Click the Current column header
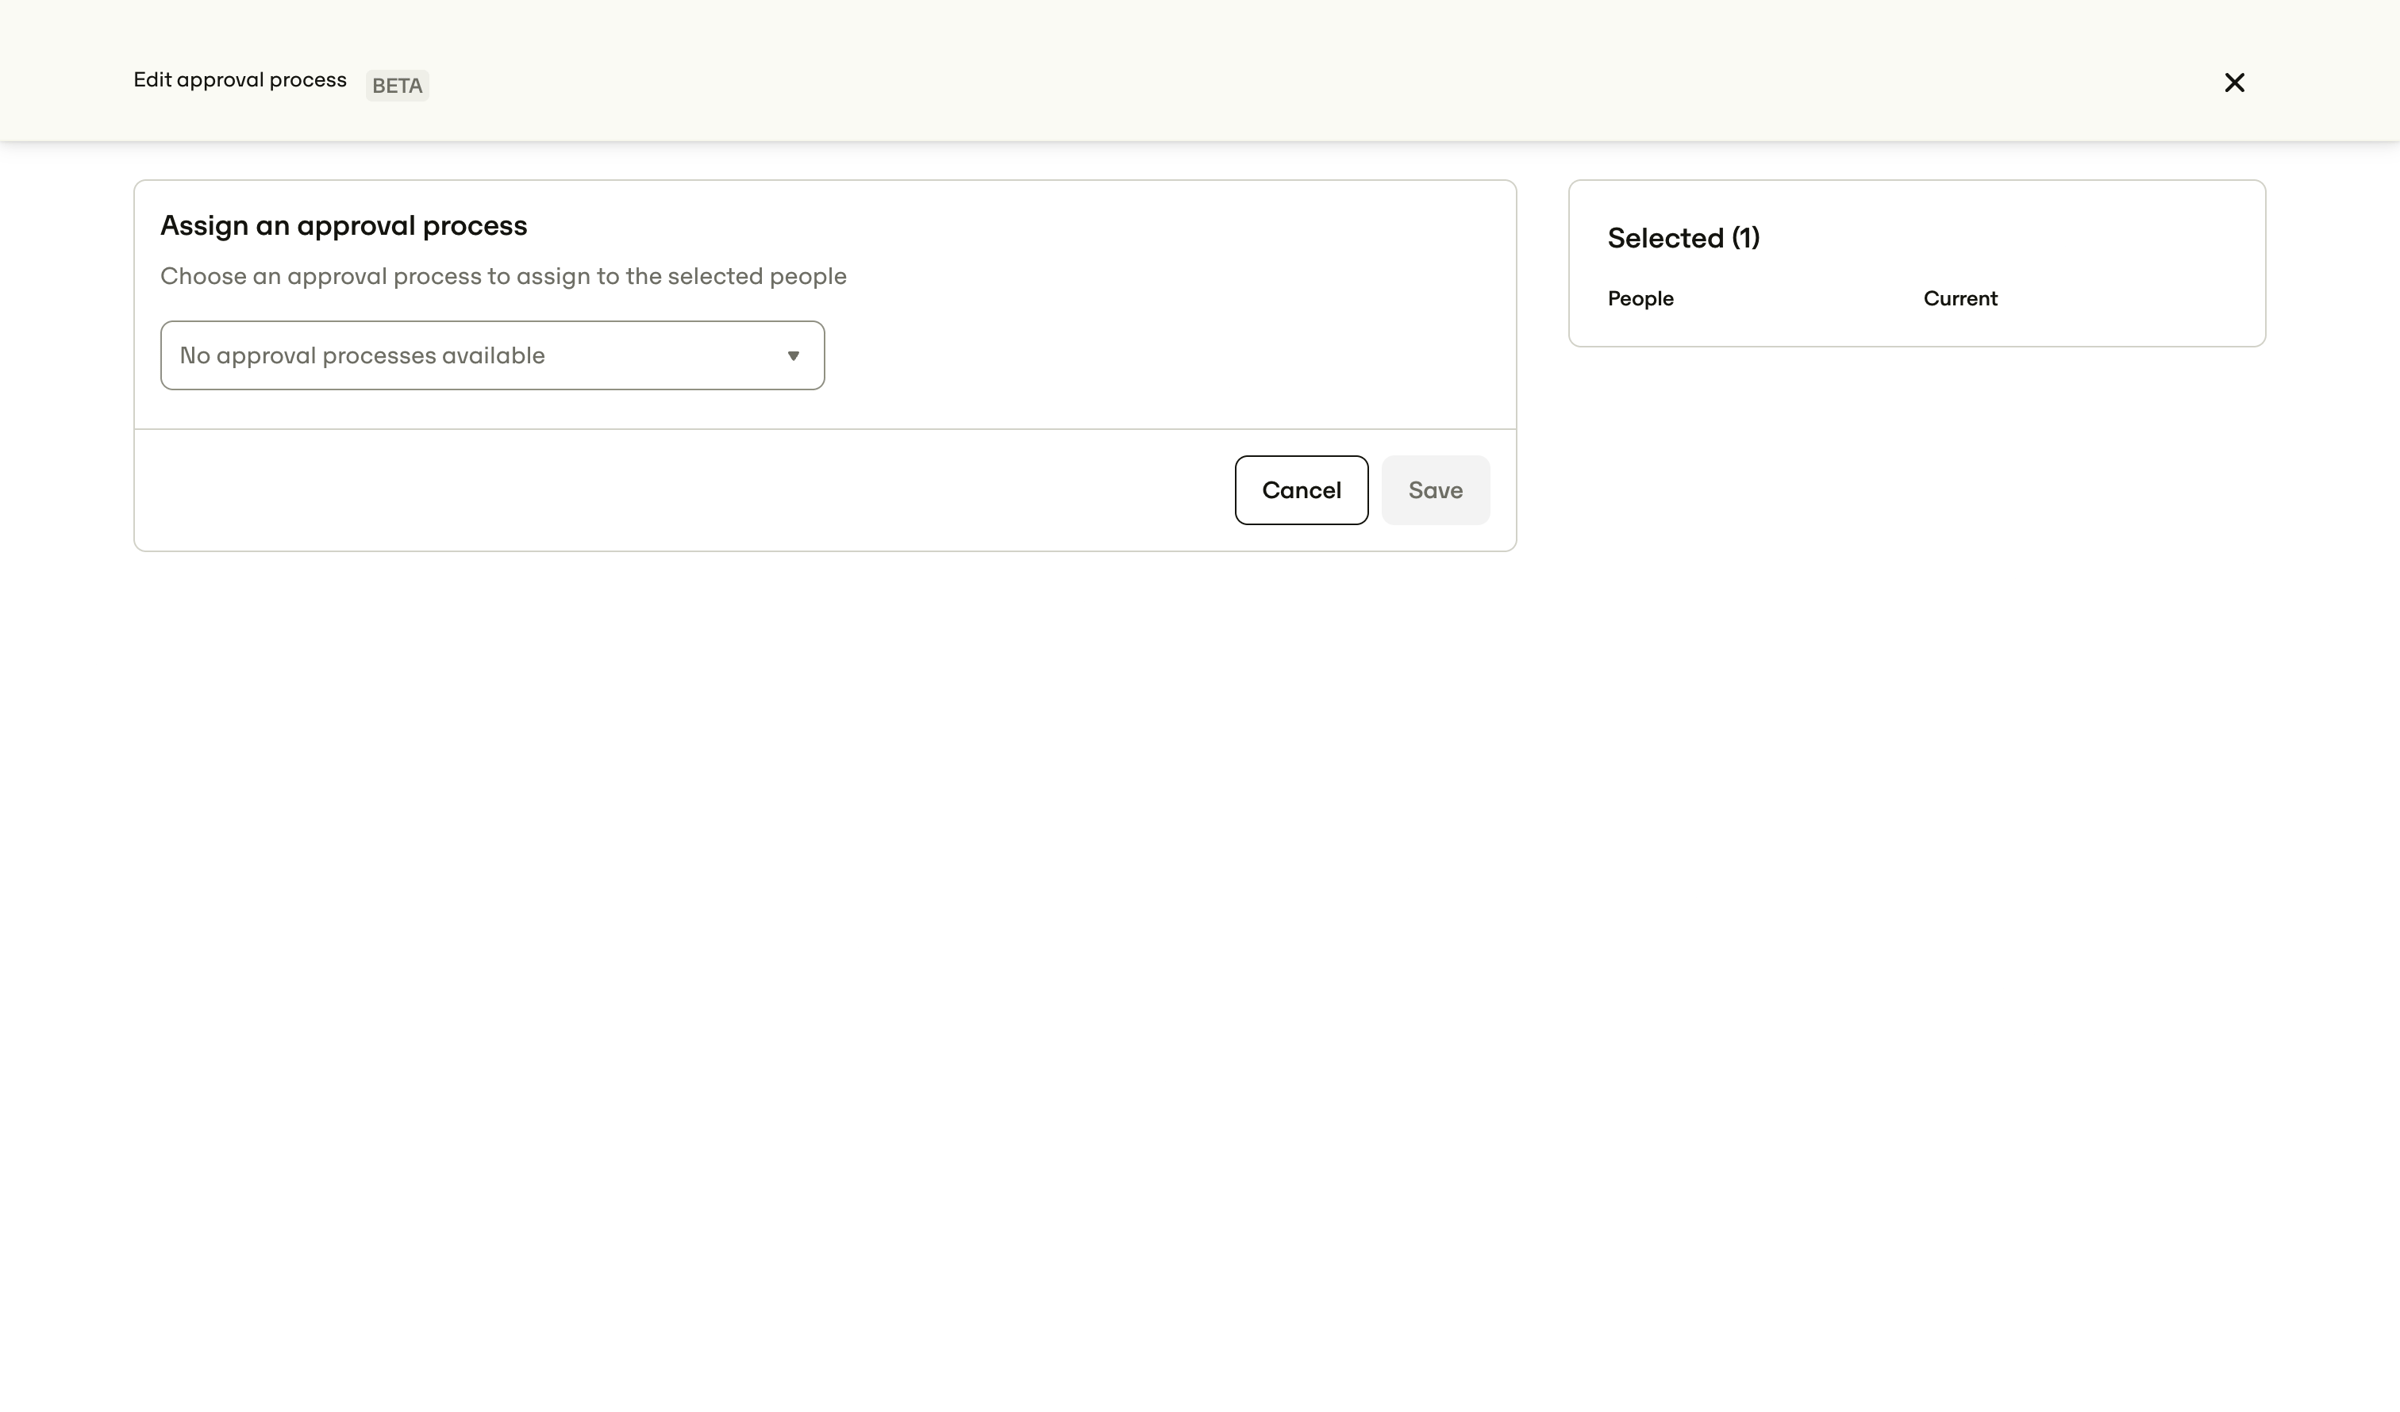Image resolution: width=2400 pixels, height=1412 pixels. point(1960,299)
